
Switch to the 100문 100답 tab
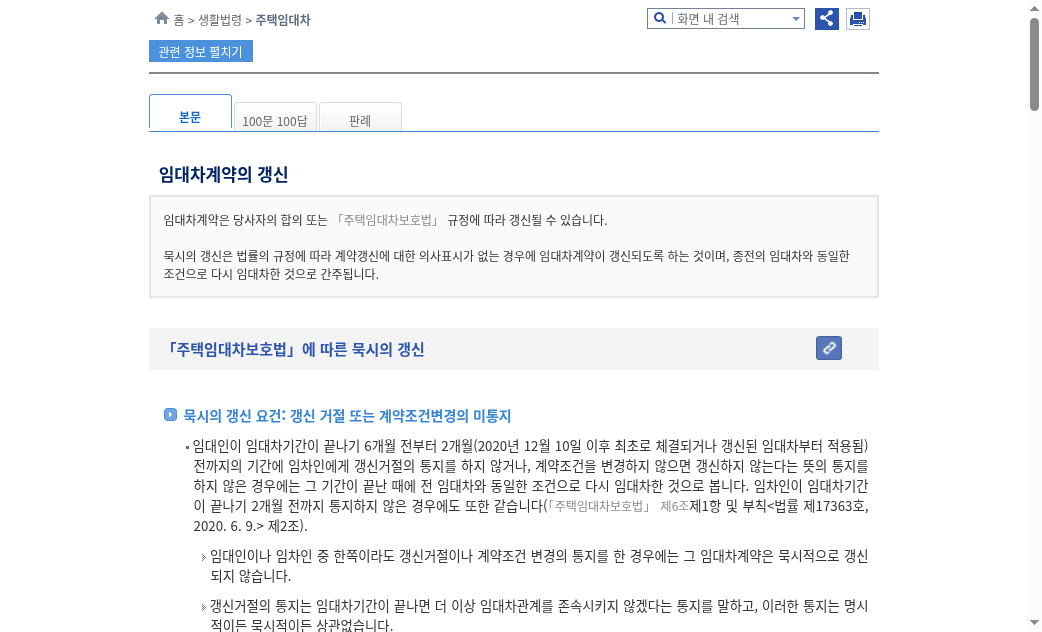[x=275, y=118]
